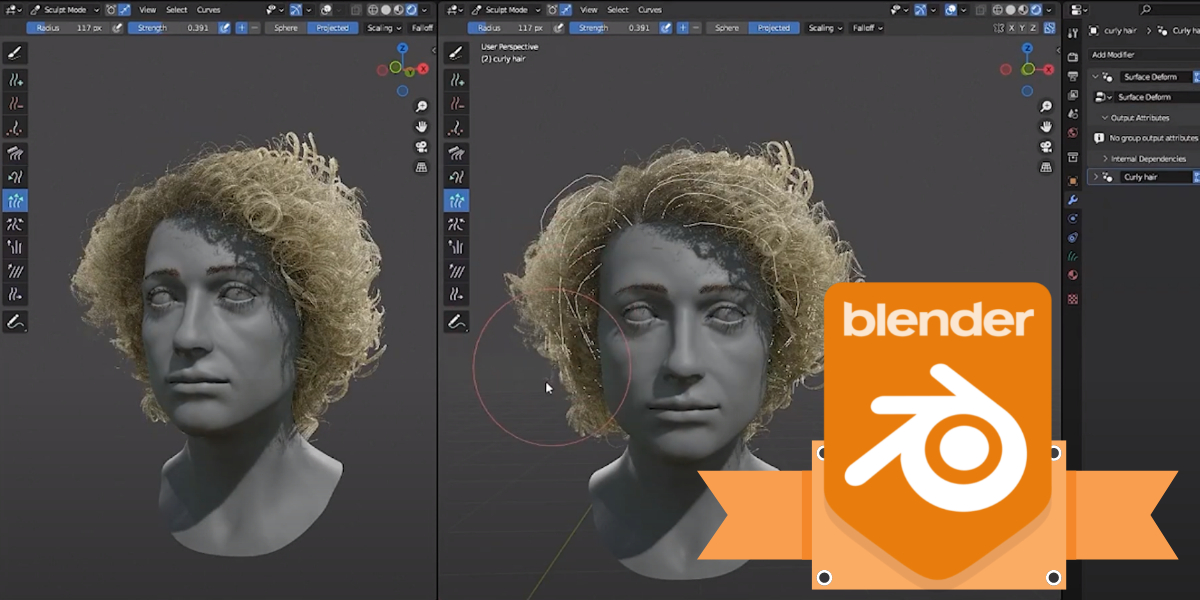1200x600 pixels.
Task: Toggle camera view in the right viewport
Action: [1046, 147]
